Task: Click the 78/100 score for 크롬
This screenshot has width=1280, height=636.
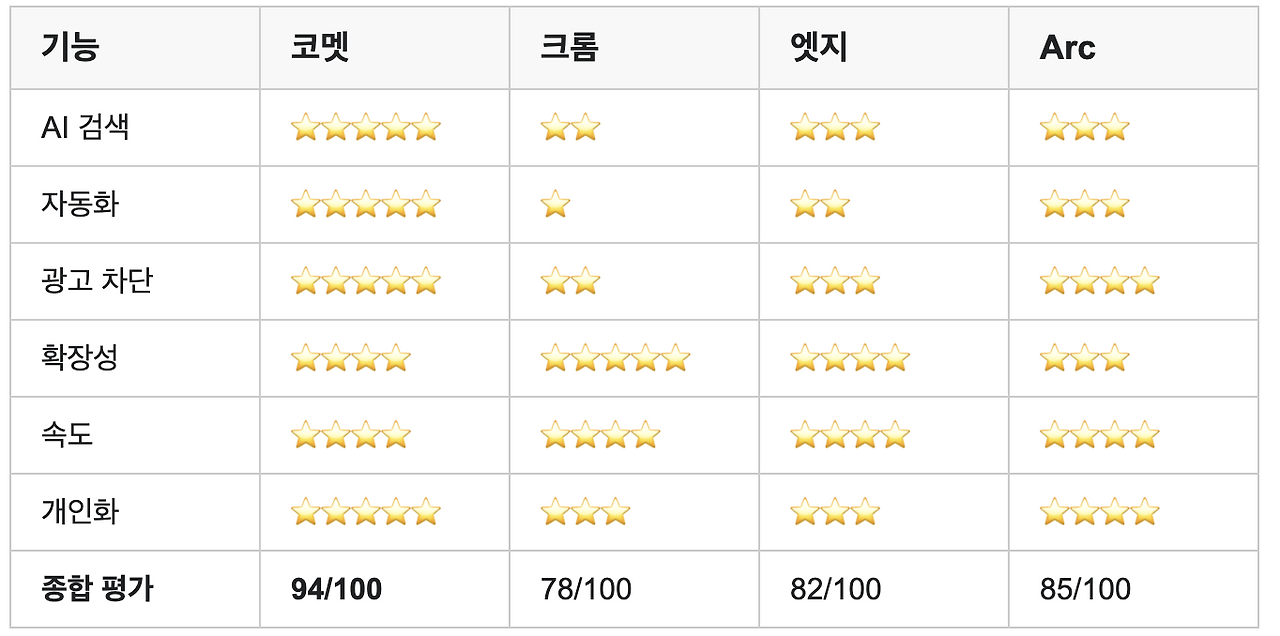Action: point(586,589)
